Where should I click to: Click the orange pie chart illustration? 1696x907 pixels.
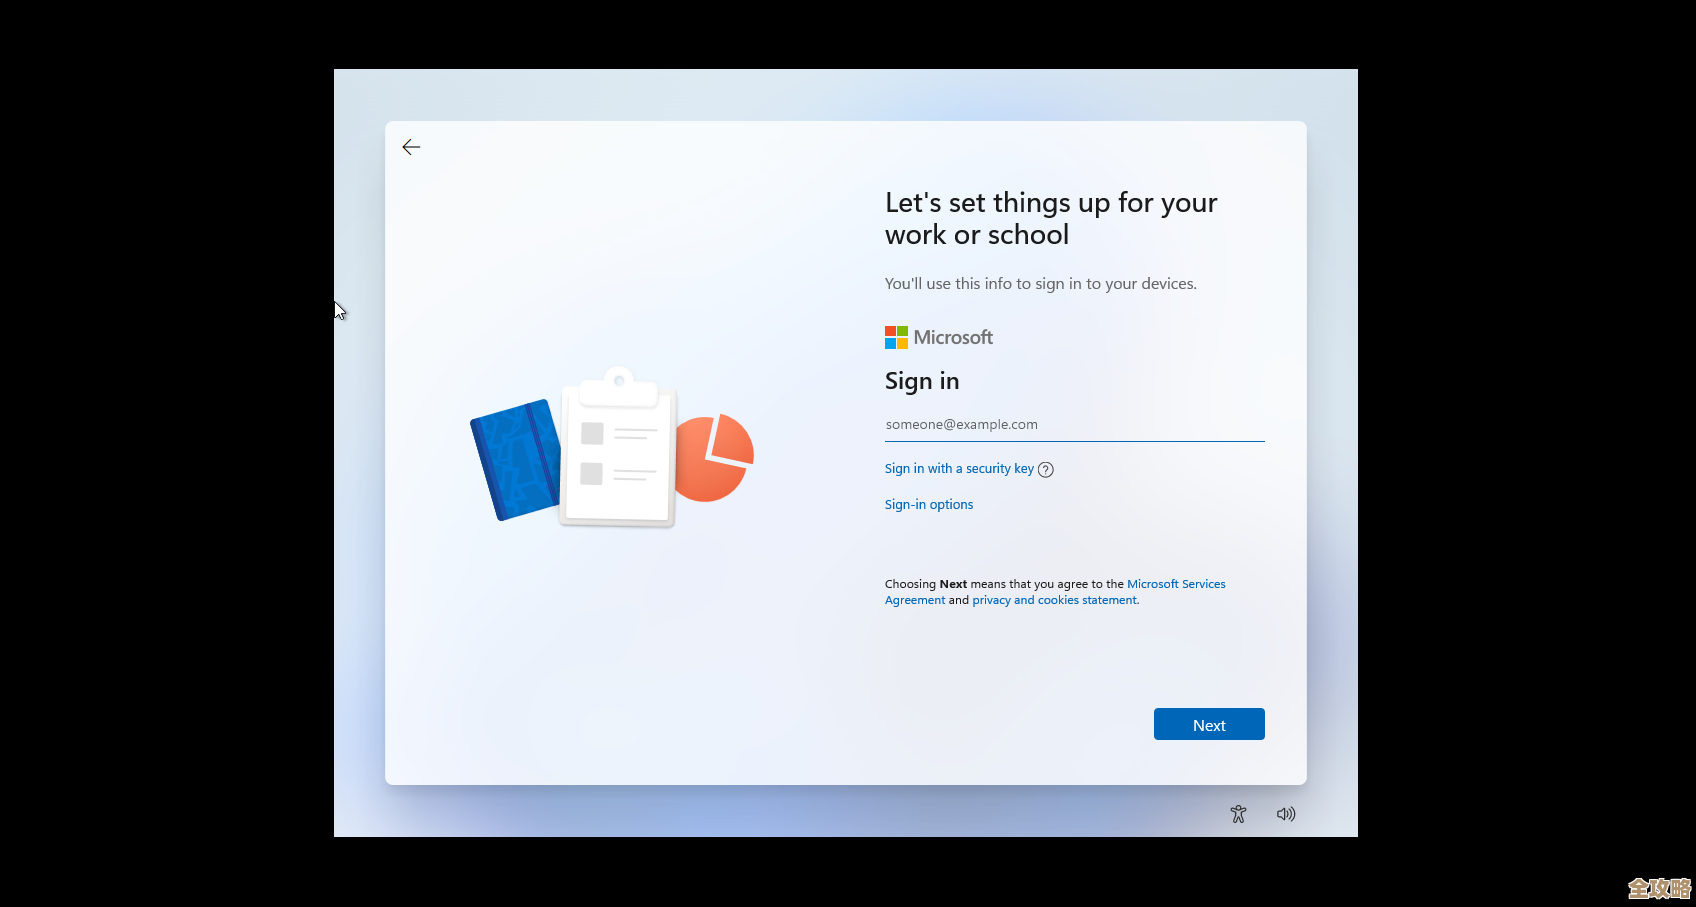click(714, 457)
